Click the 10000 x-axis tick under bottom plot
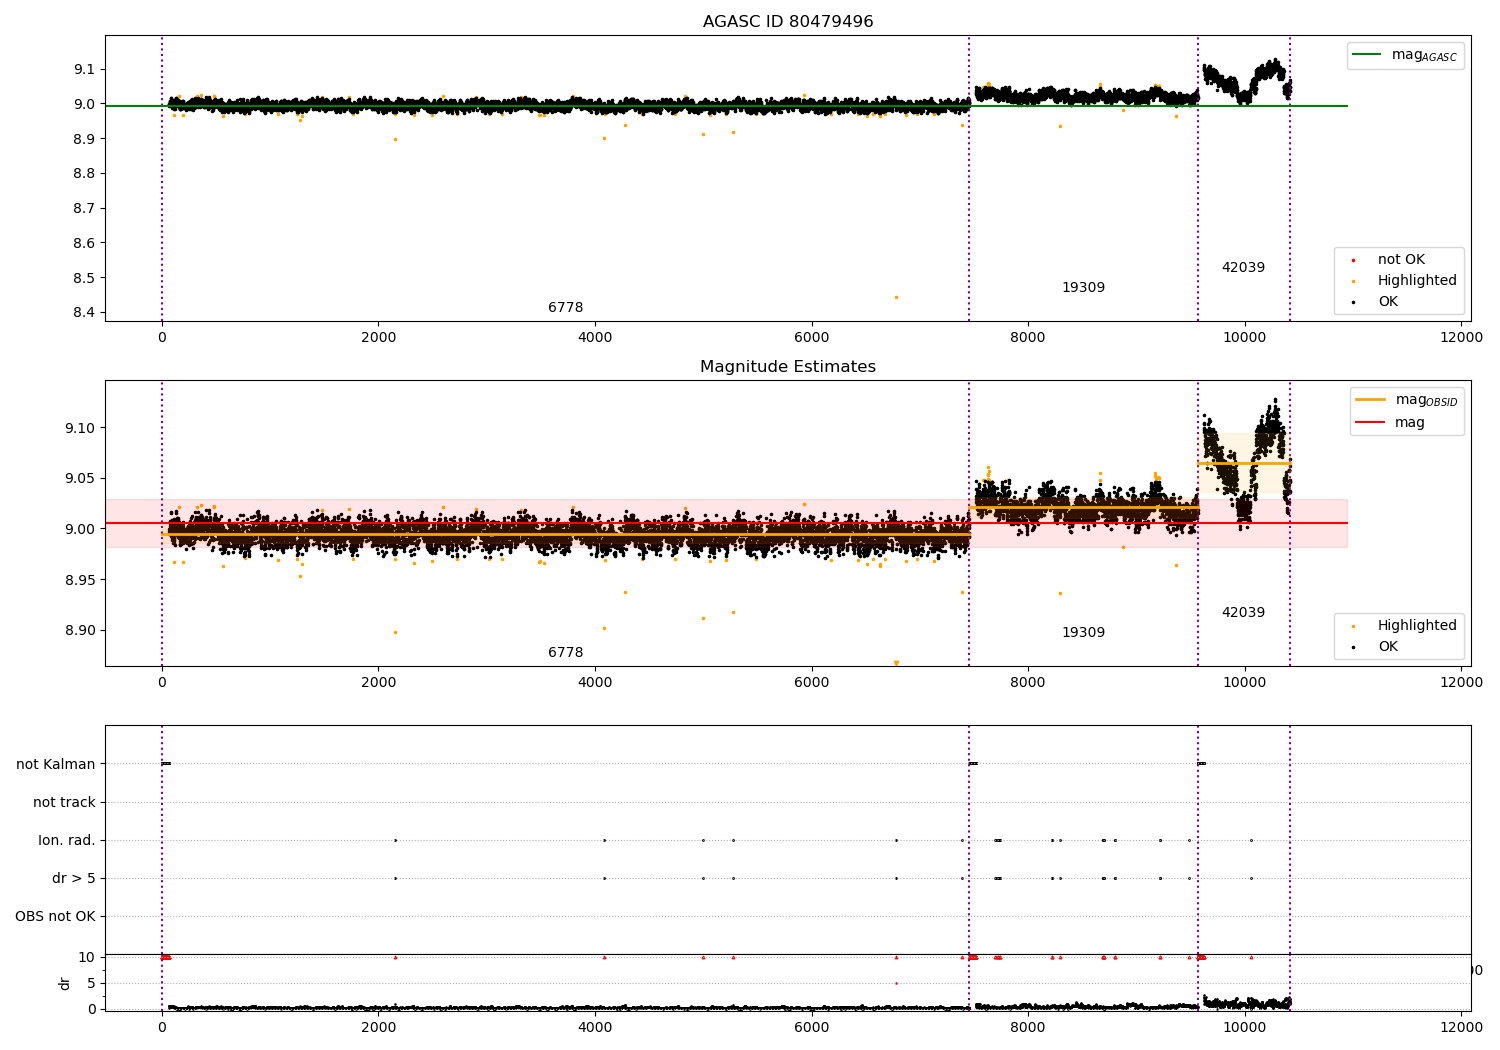 [x=1244, y=1025]
